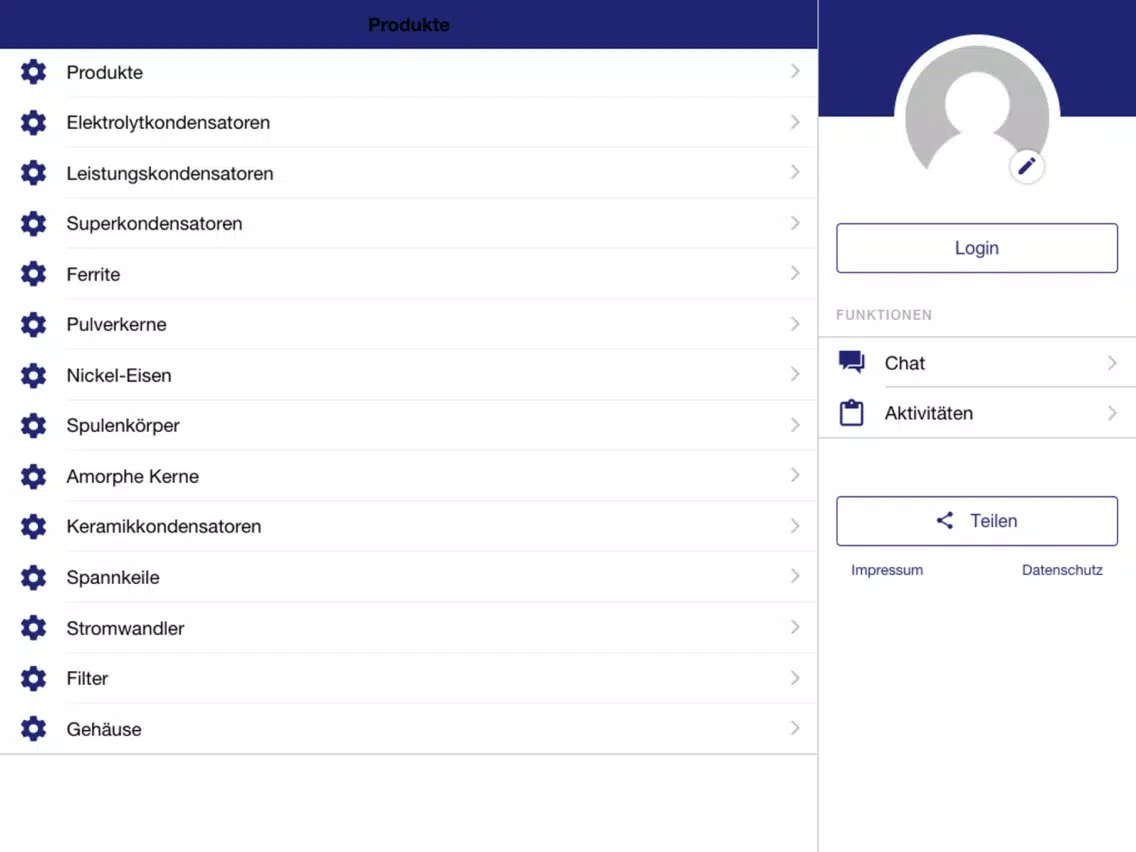Expand the Superkondensatoren row chevron

795,222
